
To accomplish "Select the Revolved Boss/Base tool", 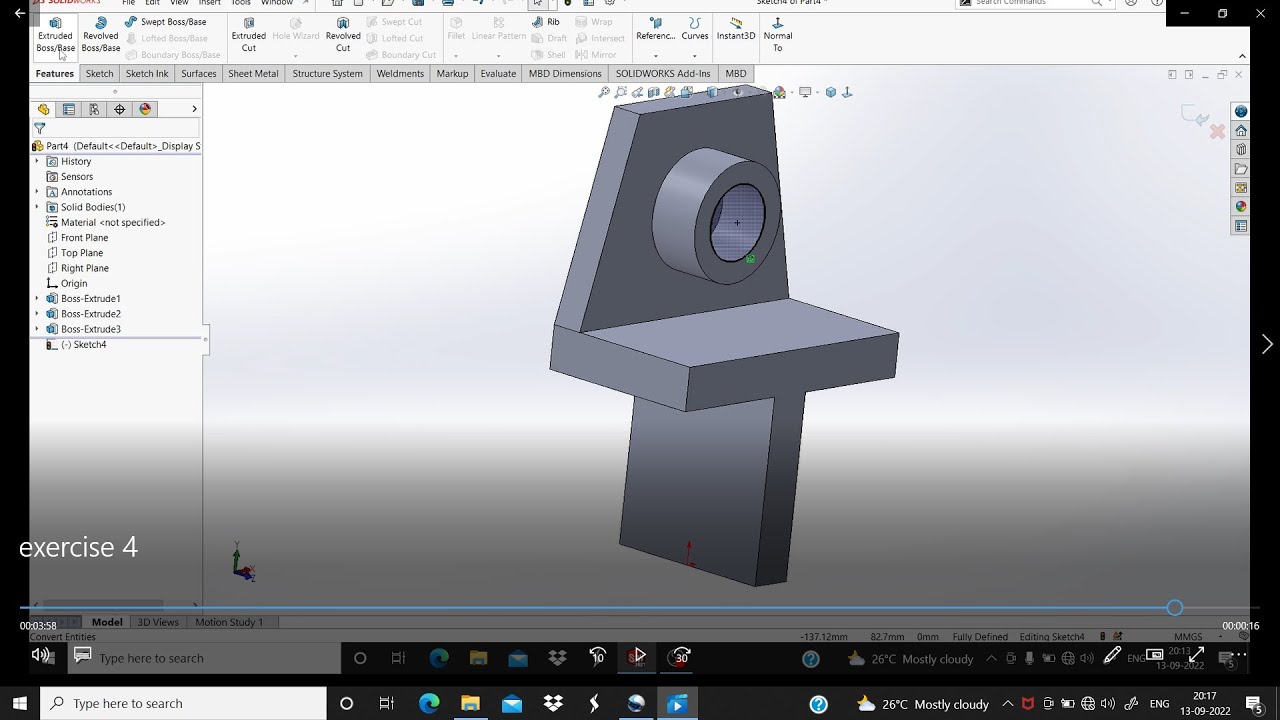I will coord(101,35).
